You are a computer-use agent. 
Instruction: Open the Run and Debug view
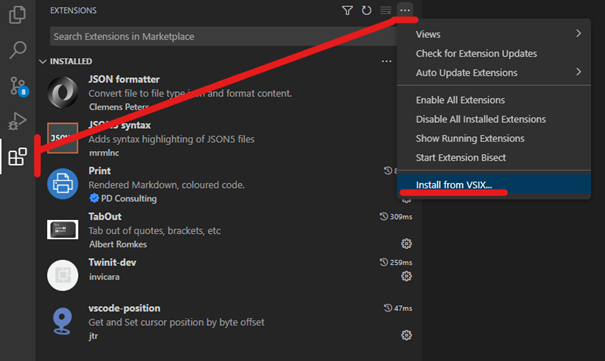pos(17,121)
